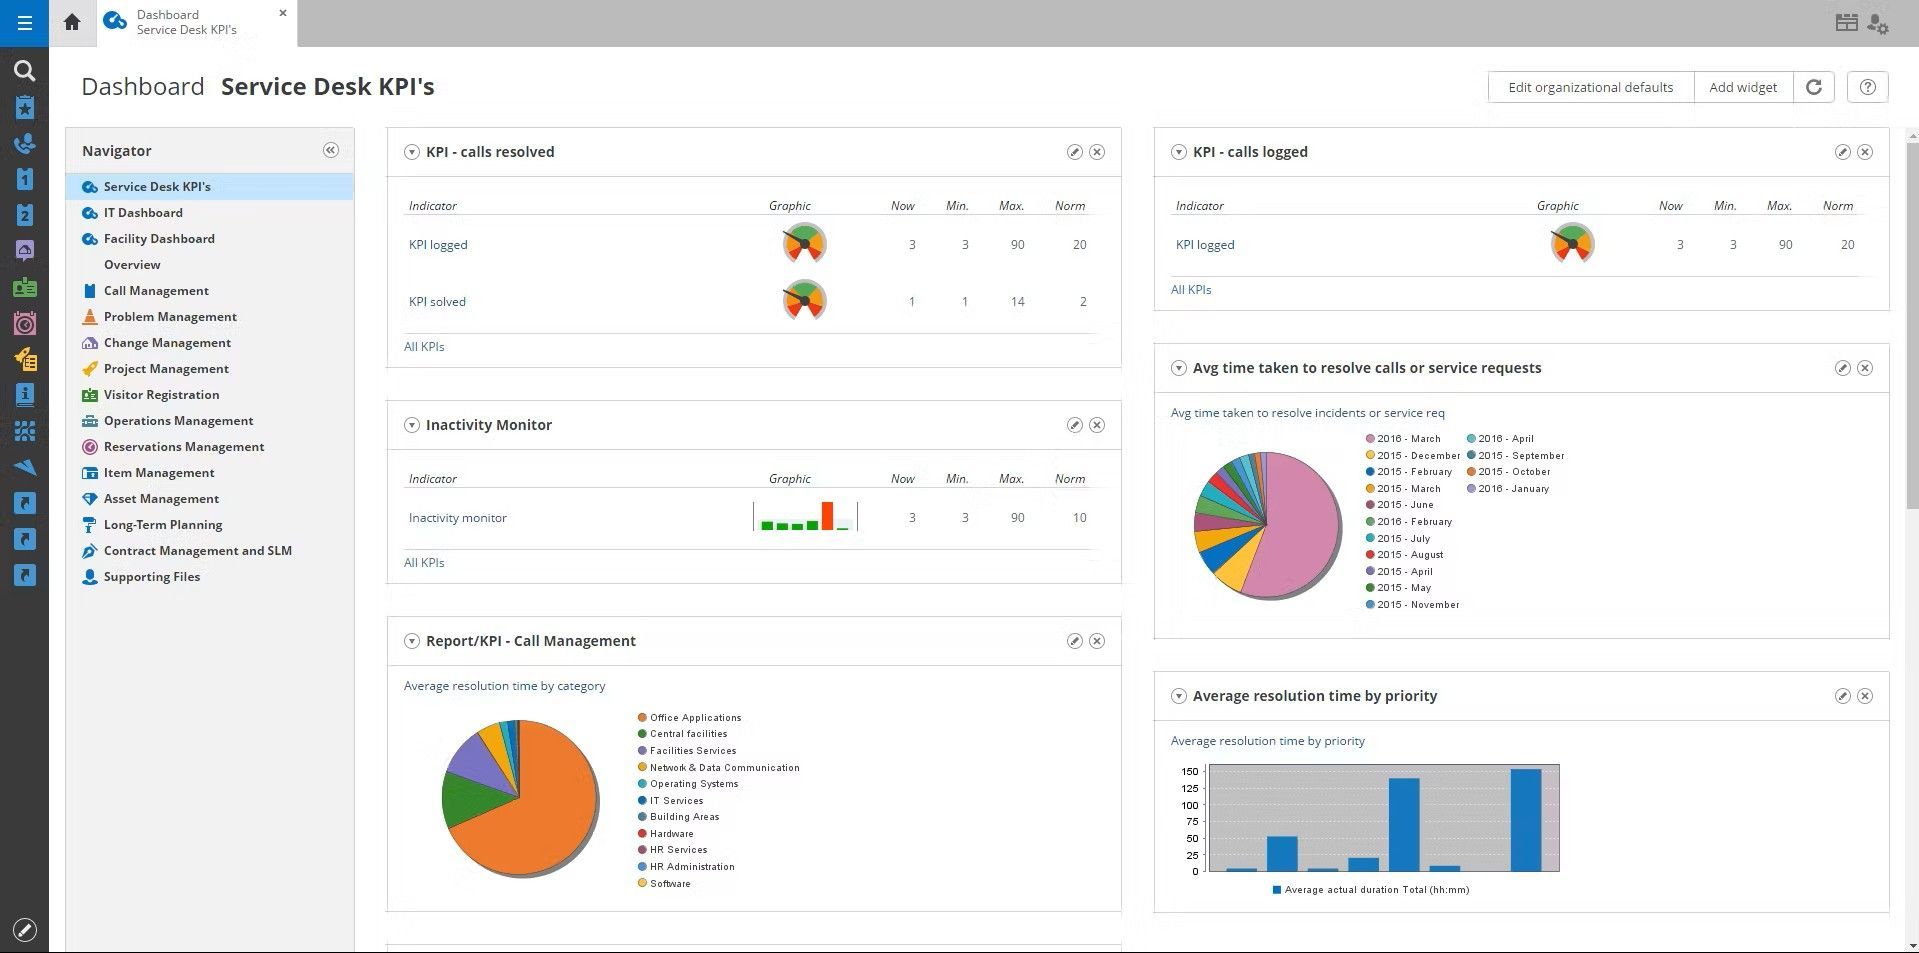Image resolution: width=1919 pixels, height=953 pixels.
Task: Click the Office Applications legend color swatch
Action: click(641, 717)
